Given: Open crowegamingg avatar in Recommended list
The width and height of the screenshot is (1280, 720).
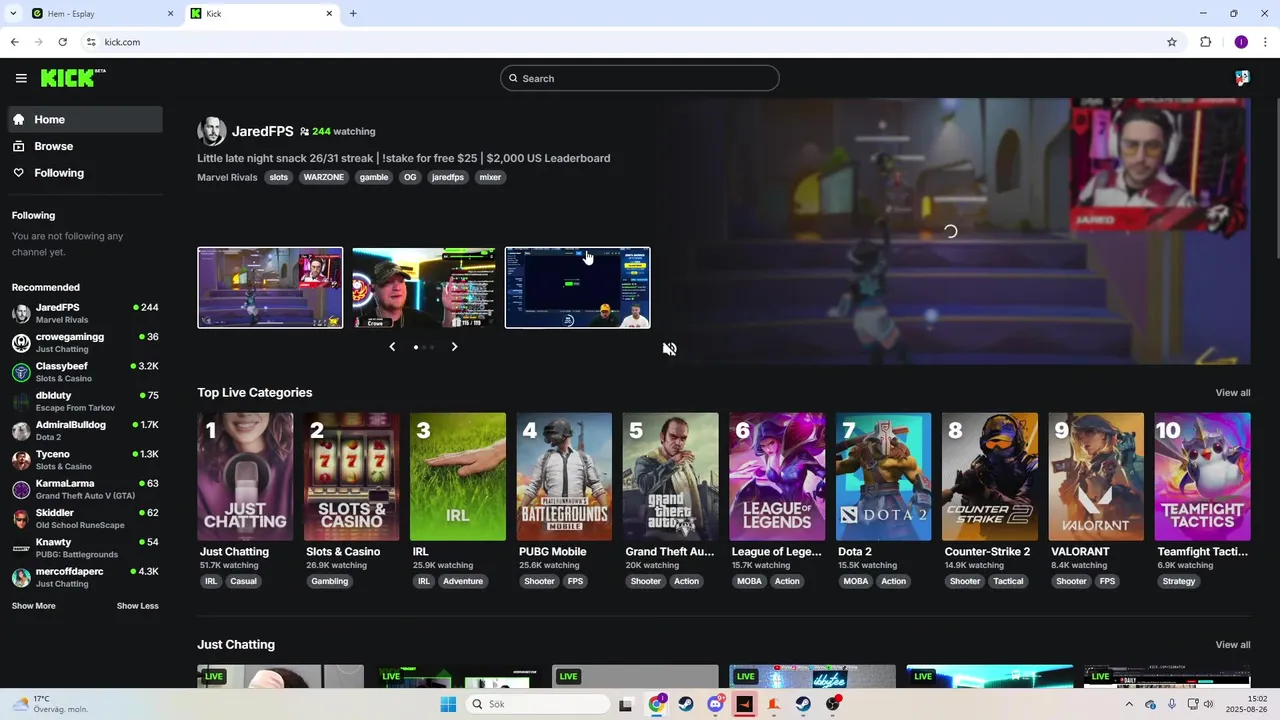Looking at the screenshot, I should (21, 343).
